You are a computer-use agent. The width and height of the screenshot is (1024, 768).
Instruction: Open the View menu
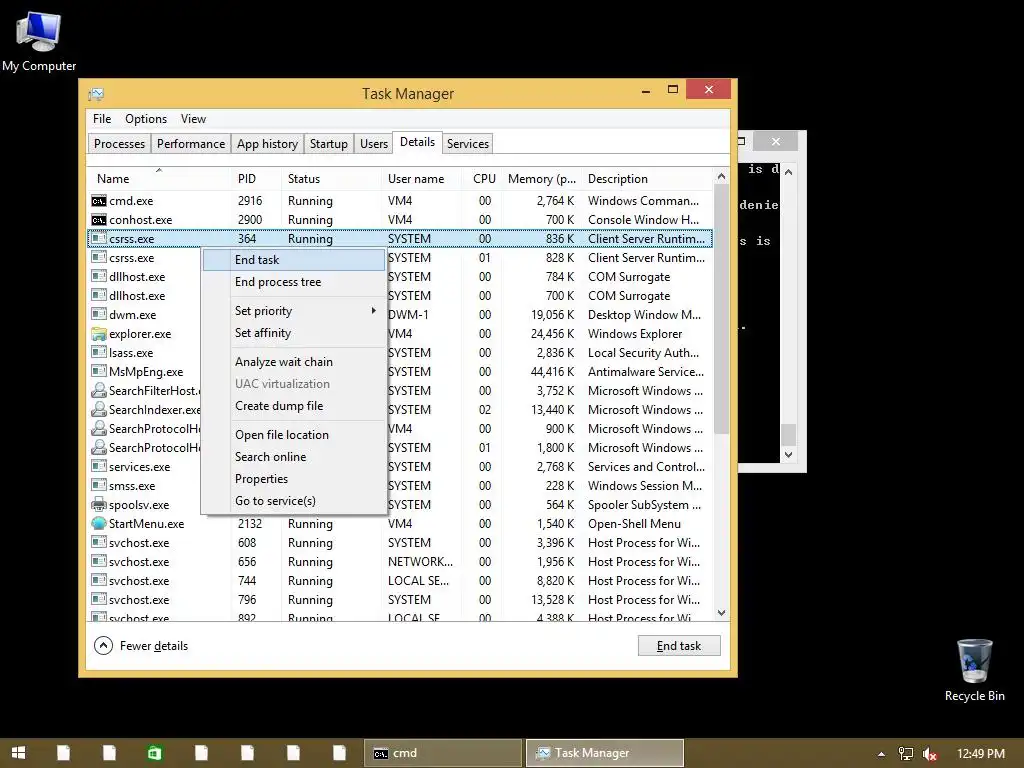coord(193,119)
